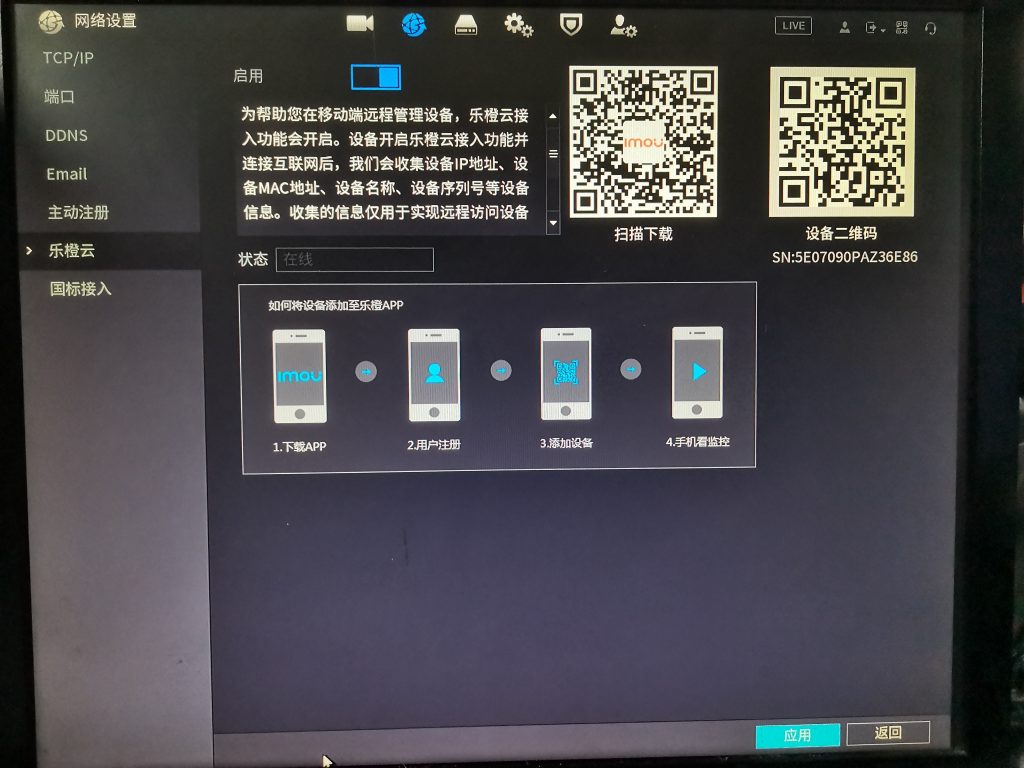The image size is (1024, 768).
Task: Click the 应用 apply button
Action: [x=797, y=735]
